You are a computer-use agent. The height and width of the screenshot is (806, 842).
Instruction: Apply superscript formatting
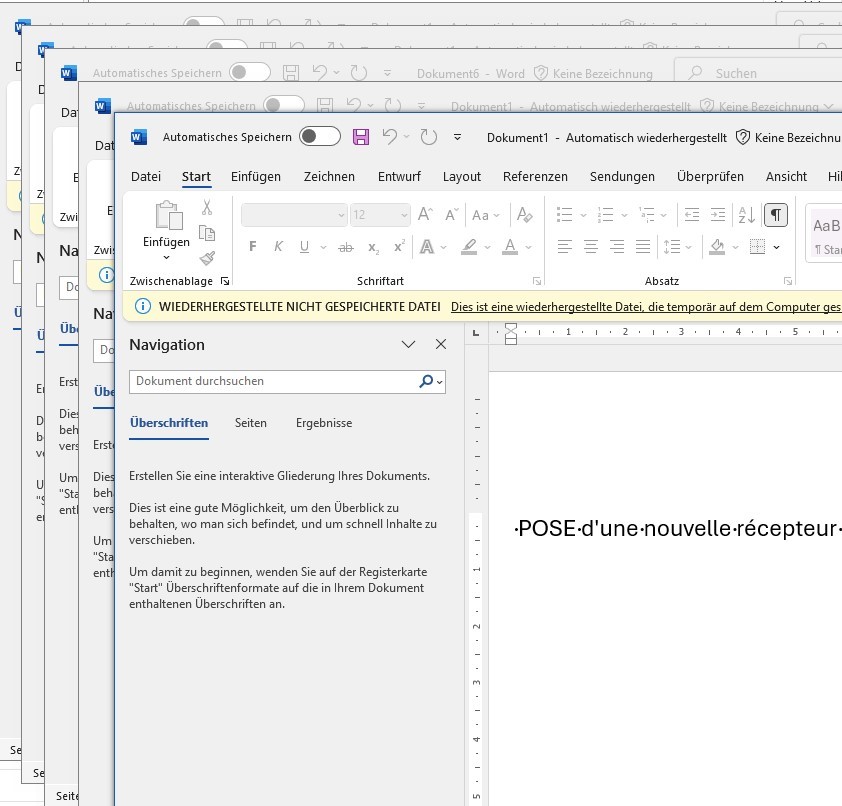[398, 246]
